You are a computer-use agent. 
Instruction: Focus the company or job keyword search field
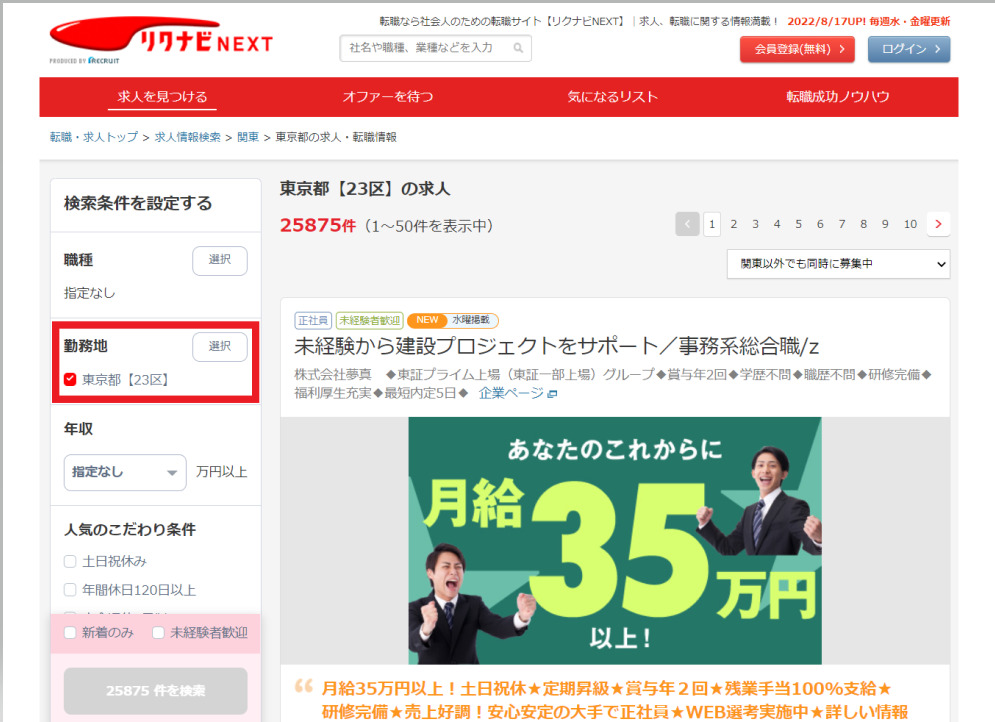(x=435, y=48)
